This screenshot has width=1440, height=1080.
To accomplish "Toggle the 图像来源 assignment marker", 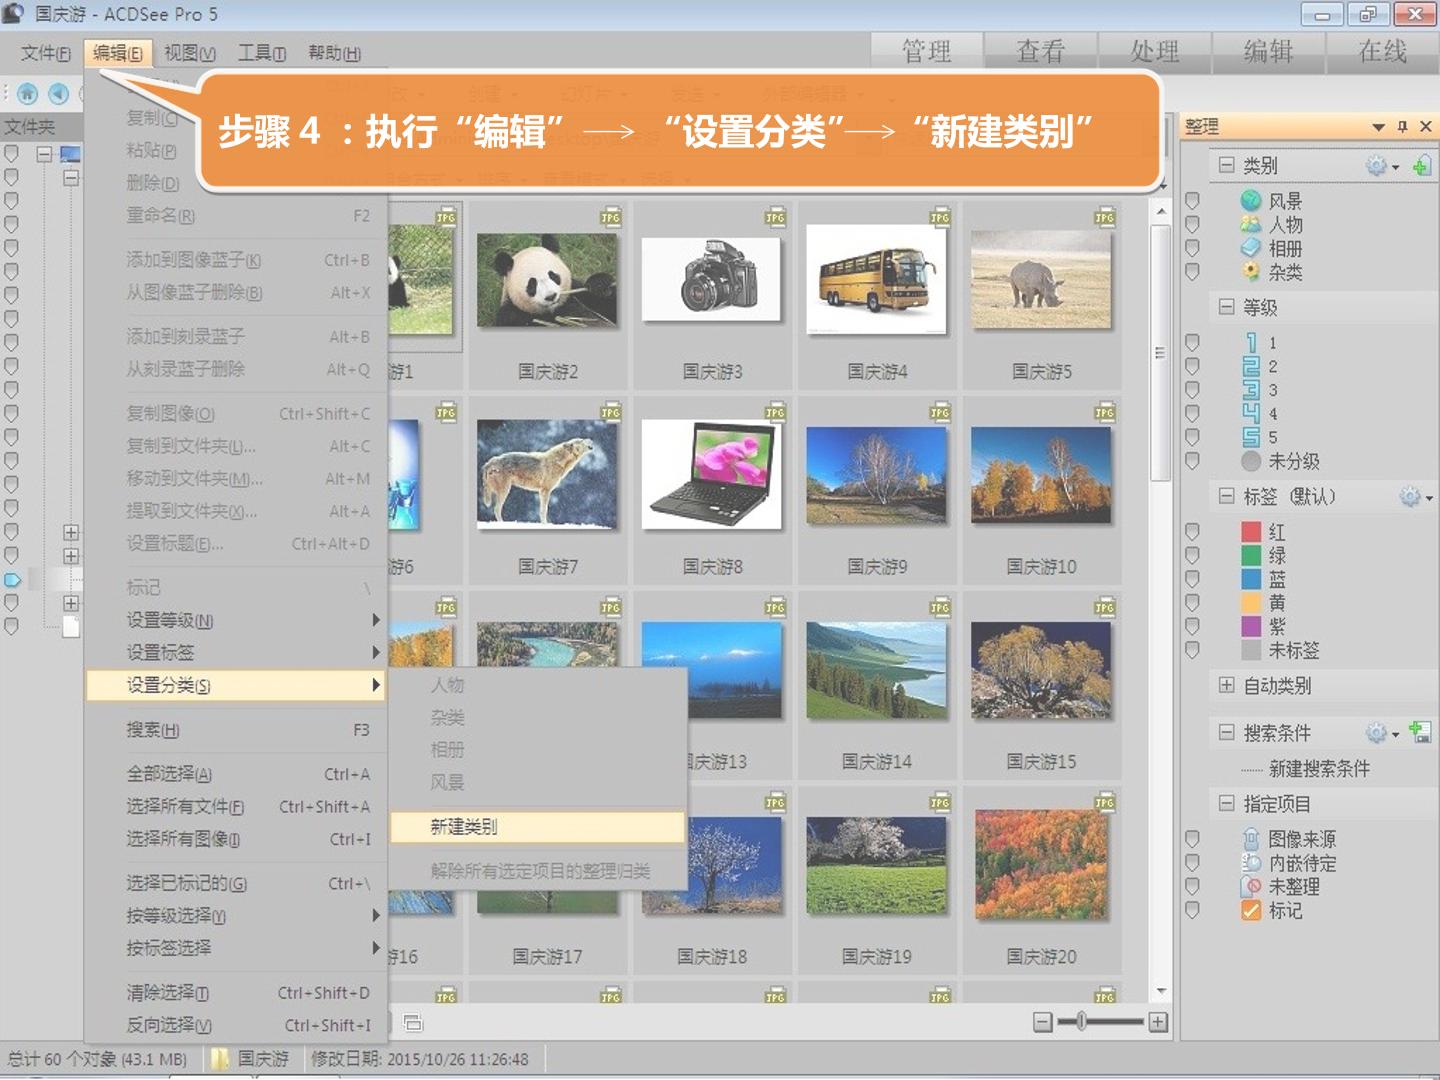I will click(x=1192, y=839).
